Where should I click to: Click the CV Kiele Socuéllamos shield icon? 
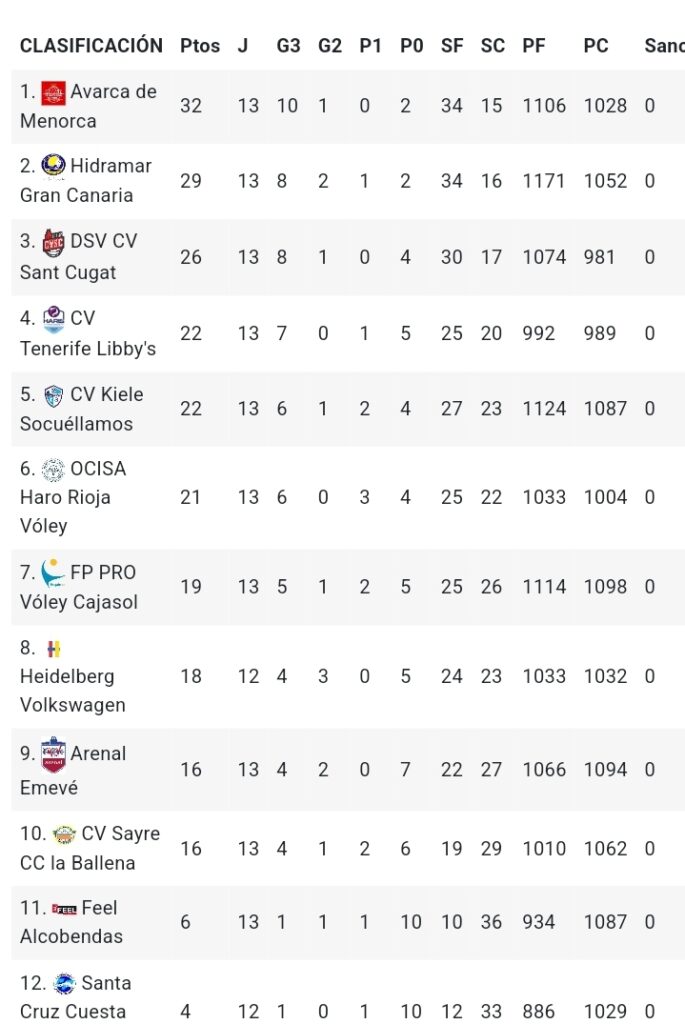pos(54,395)
